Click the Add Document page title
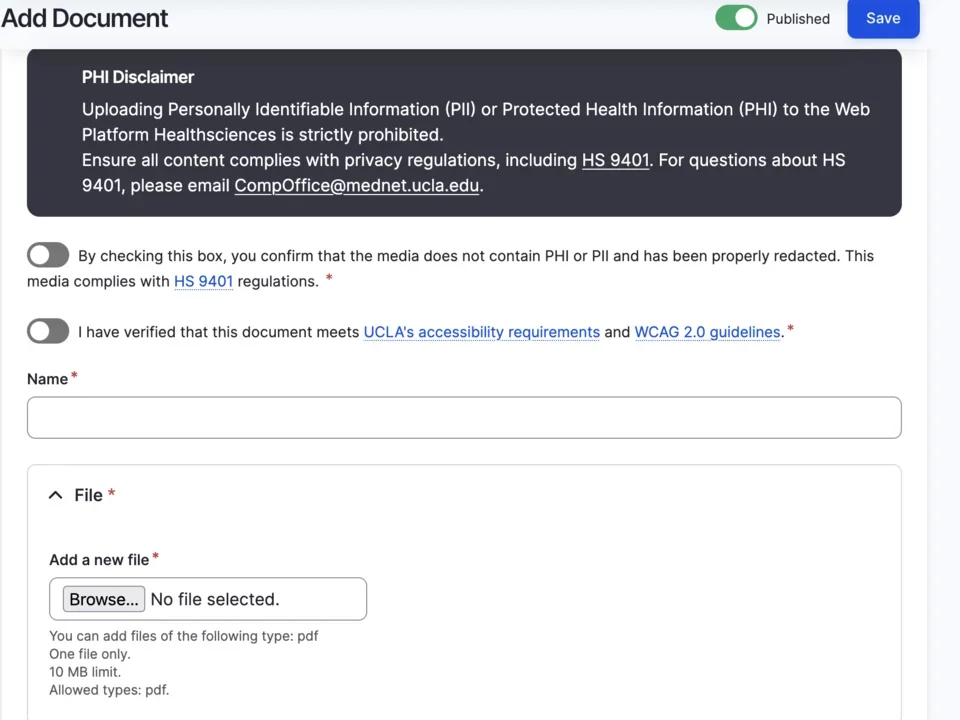This screenshot has height=720, width=960. 85,18
